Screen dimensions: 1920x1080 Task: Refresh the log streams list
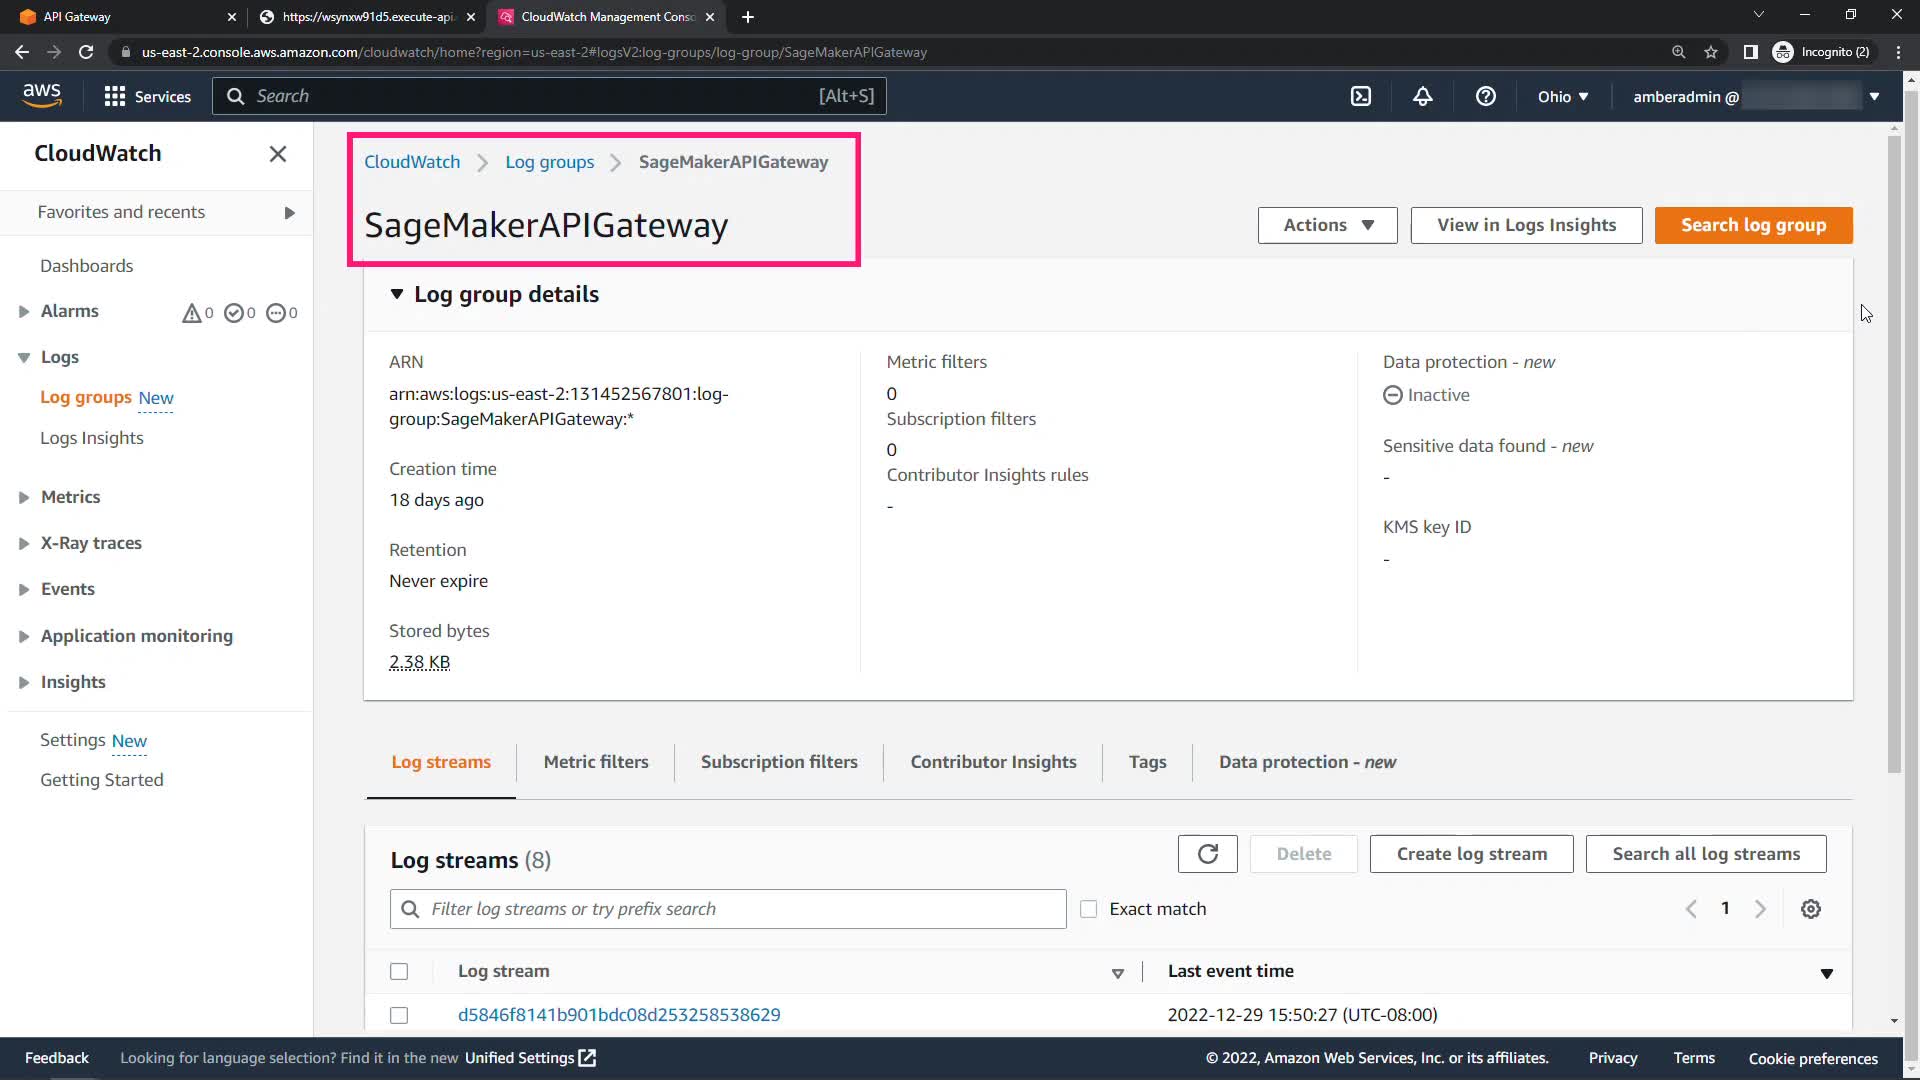tap(1207, 854)
